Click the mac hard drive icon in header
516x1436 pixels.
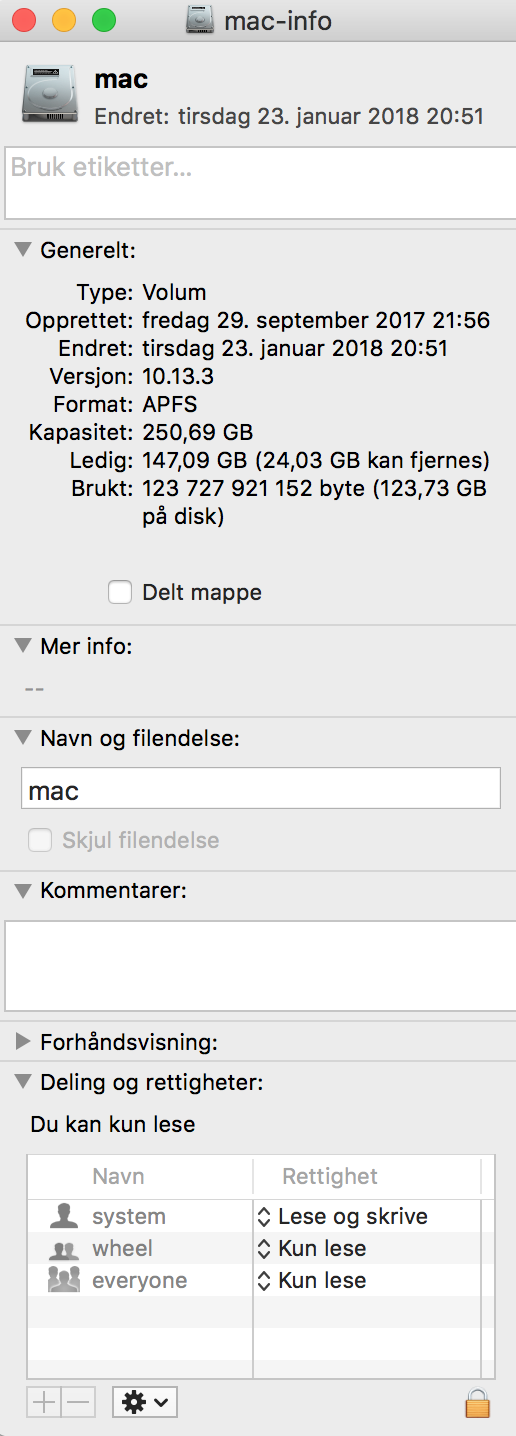[x=50, y=95]
